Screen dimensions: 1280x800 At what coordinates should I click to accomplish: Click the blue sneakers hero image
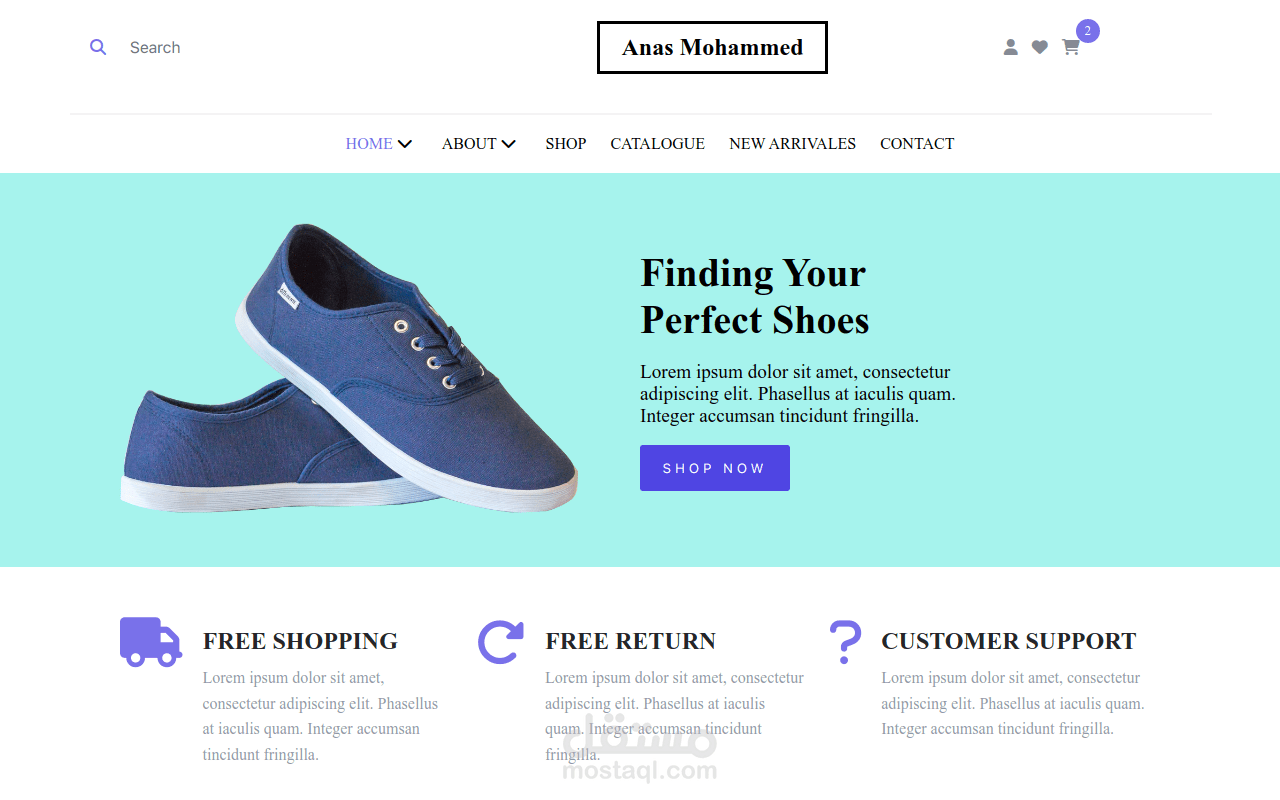tap(350, 370)
